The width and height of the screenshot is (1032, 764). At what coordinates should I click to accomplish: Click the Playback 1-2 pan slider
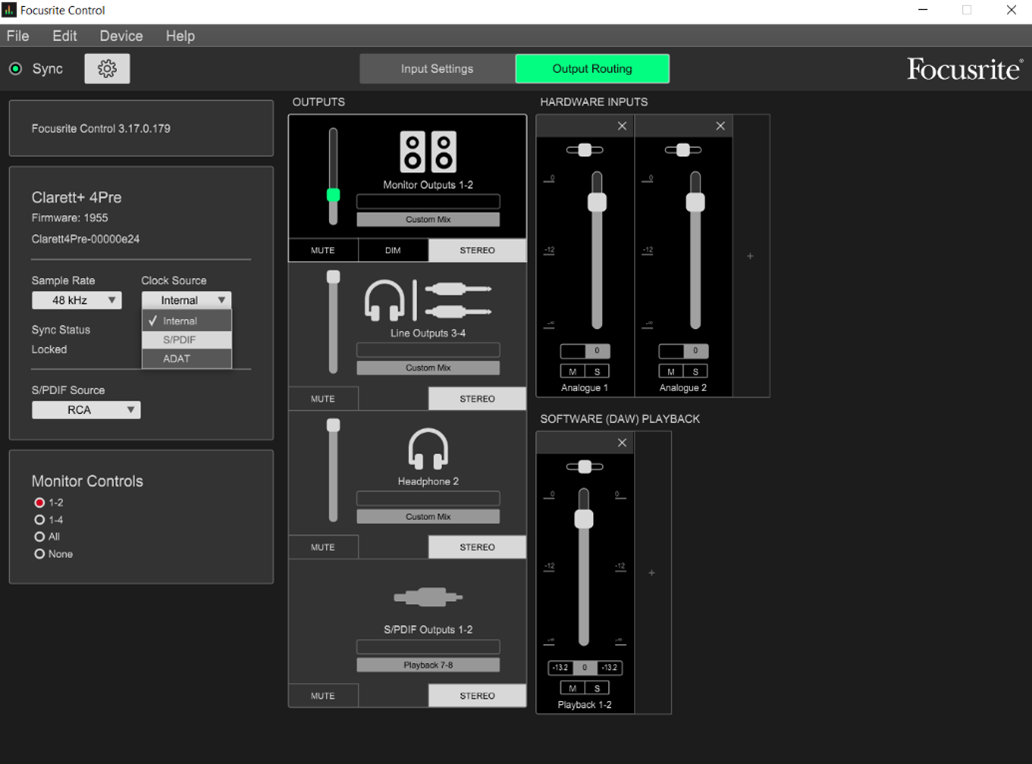(584, 467)
